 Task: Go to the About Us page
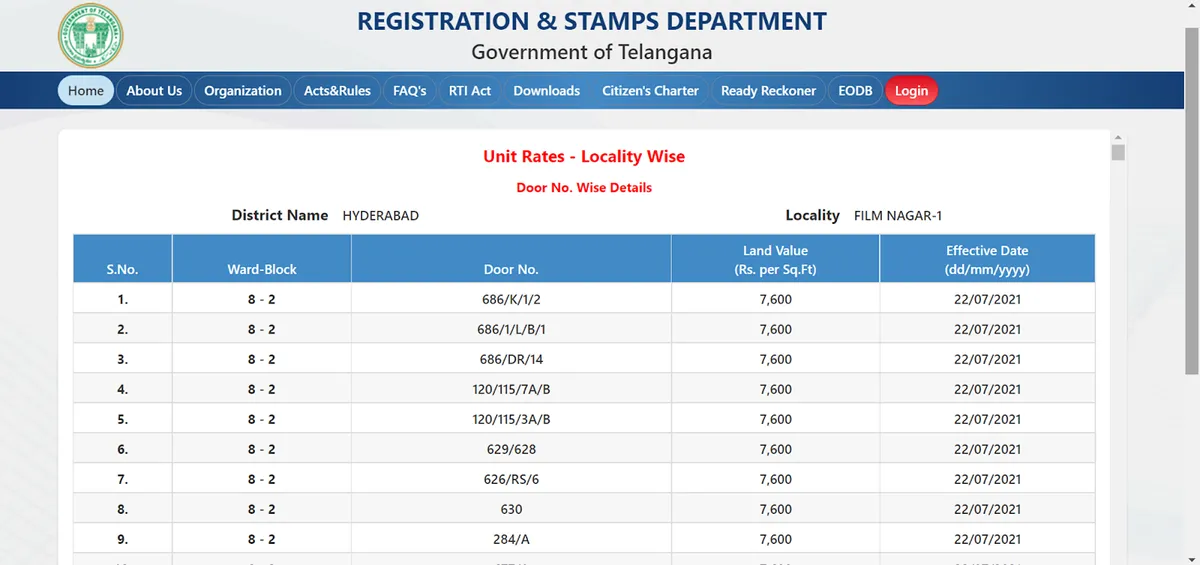tap(154, 91)
